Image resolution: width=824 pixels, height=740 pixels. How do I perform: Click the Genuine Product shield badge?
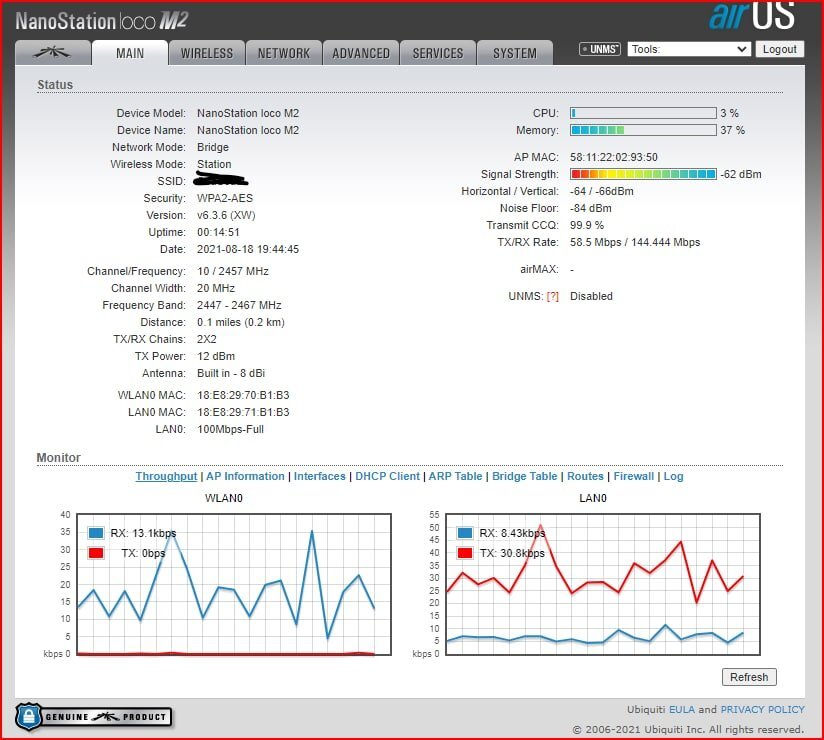[x=94, y=716]
